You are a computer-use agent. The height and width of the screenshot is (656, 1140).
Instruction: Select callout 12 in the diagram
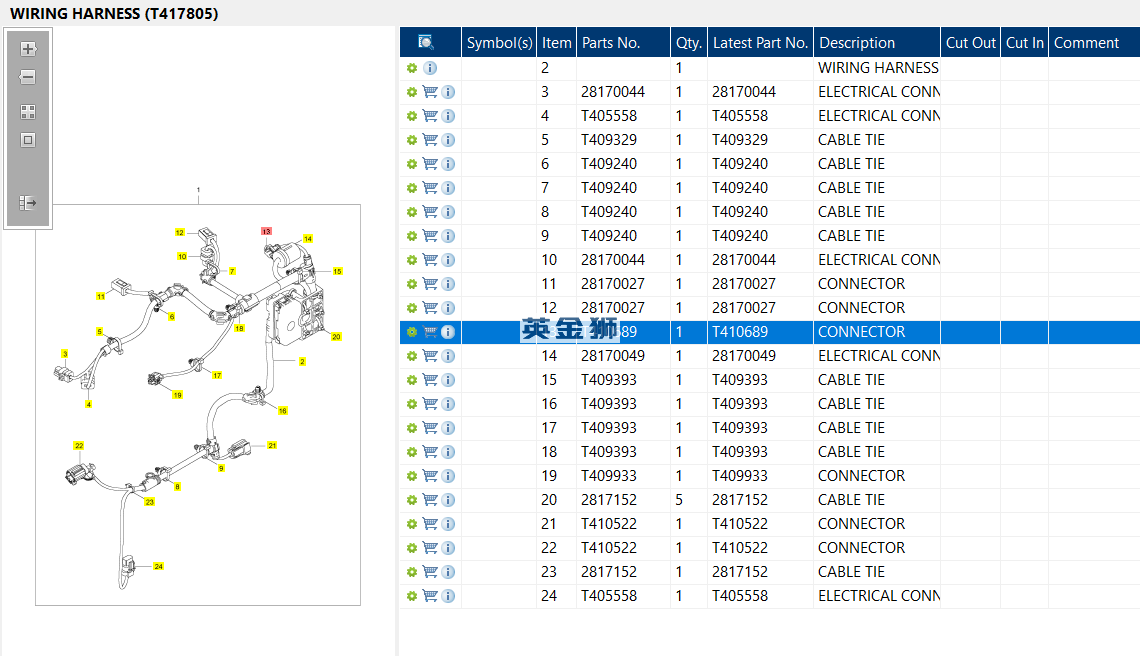coord(180,233)
